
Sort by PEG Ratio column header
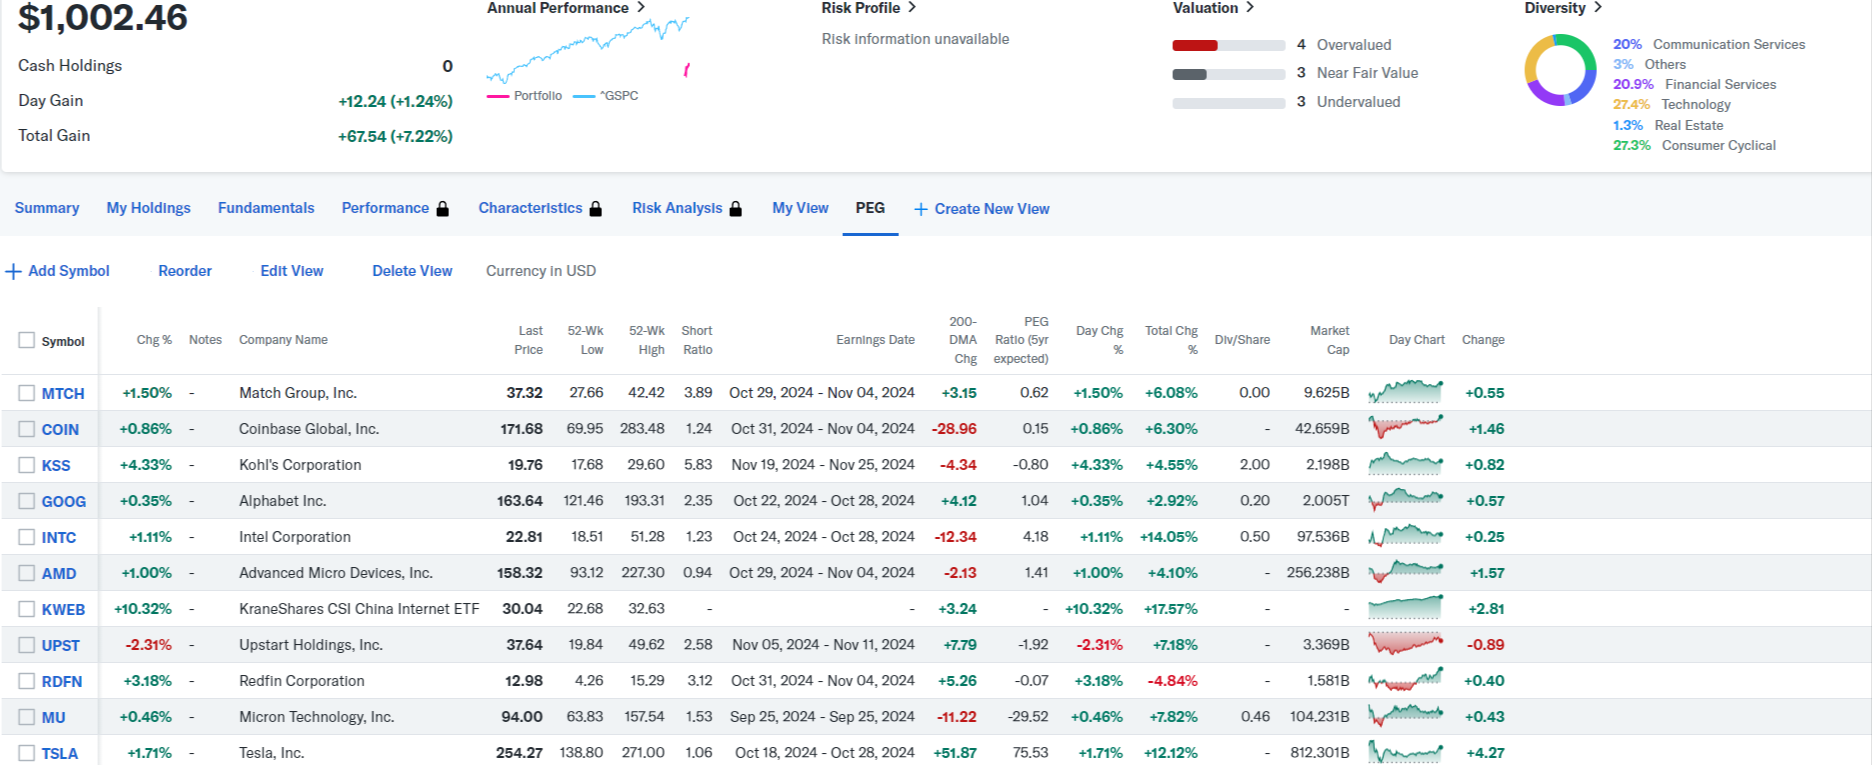tap(1021, 340)
